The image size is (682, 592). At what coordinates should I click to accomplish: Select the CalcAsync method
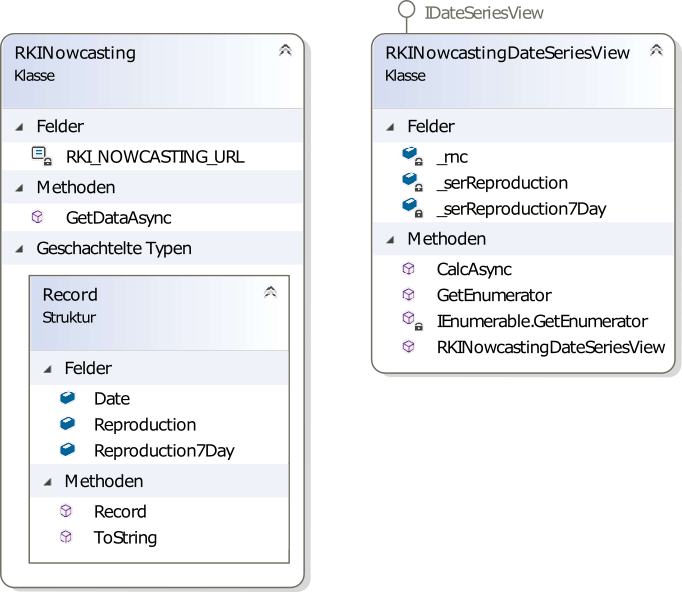click(474, 269)
